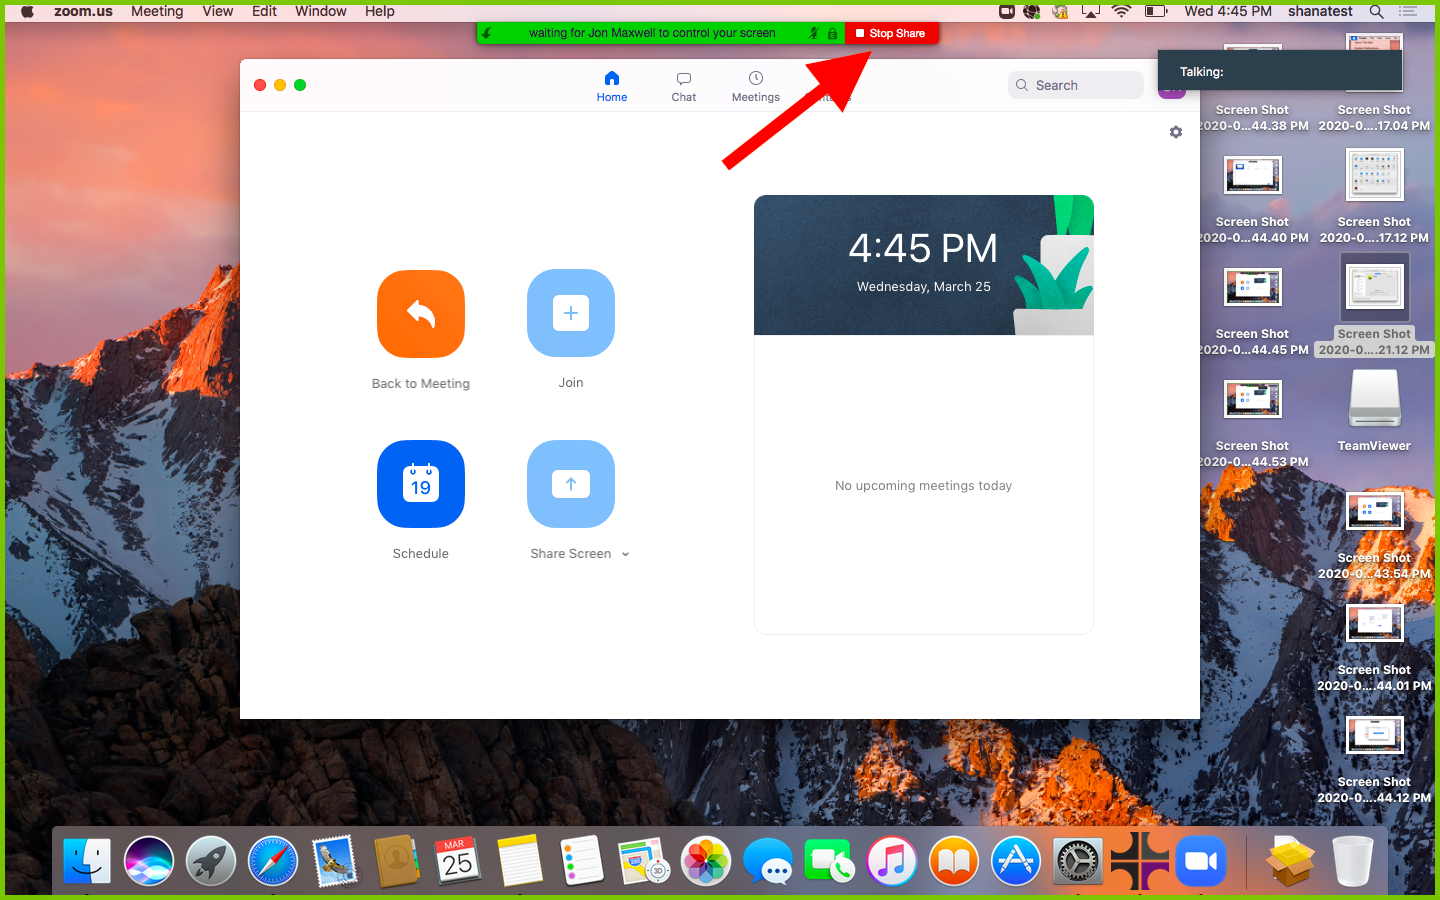
Task: Switch to the Meetings tab
Action: pyautogui.click(x=756, y=86)
